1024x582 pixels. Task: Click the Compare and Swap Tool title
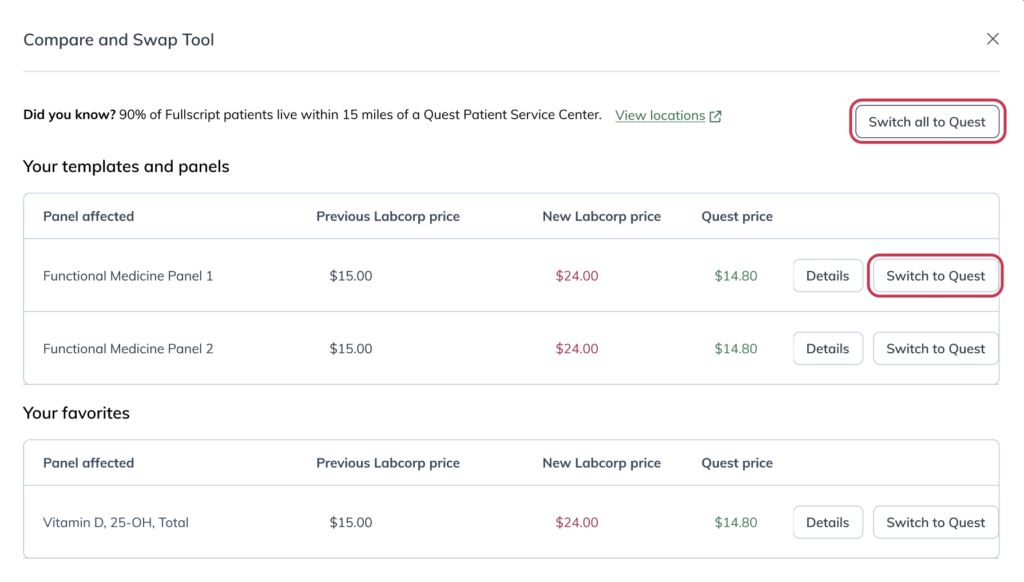coord(119,40)
